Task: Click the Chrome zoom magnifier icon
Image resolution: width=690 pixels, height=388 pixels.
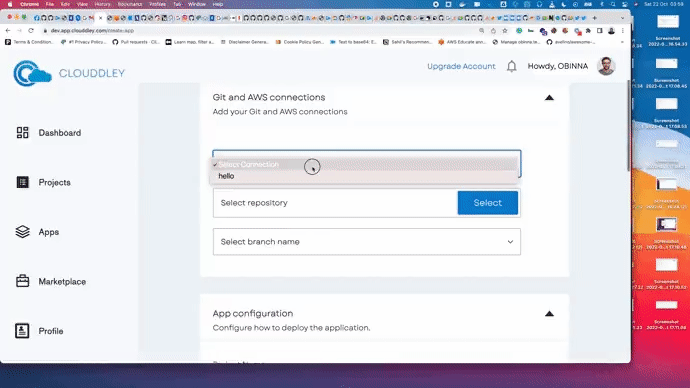Action: (481, 31)
